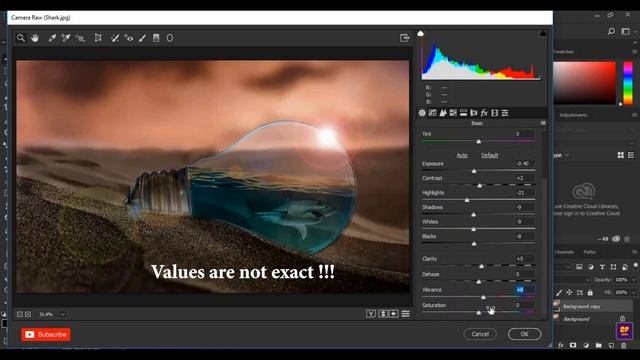Select the Adjustment Brush tool
Screen dimensions: 640x360
pos(142,38)
